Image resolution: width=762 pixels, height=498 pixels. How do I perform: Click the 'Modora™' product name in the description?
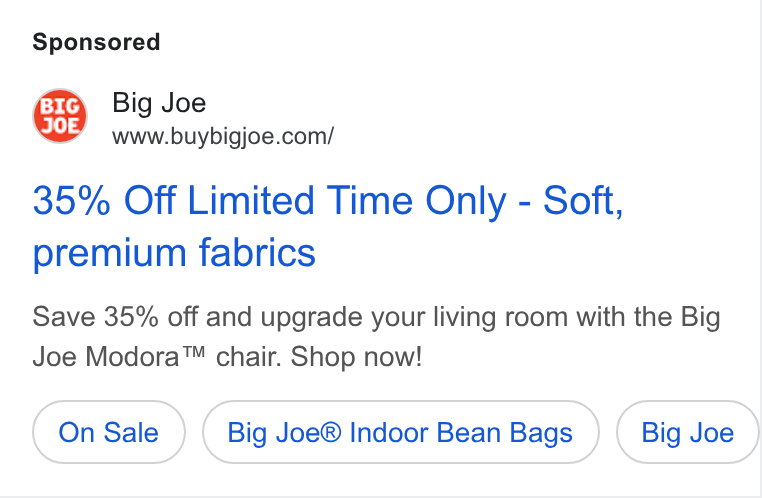(x=145, y=357)
